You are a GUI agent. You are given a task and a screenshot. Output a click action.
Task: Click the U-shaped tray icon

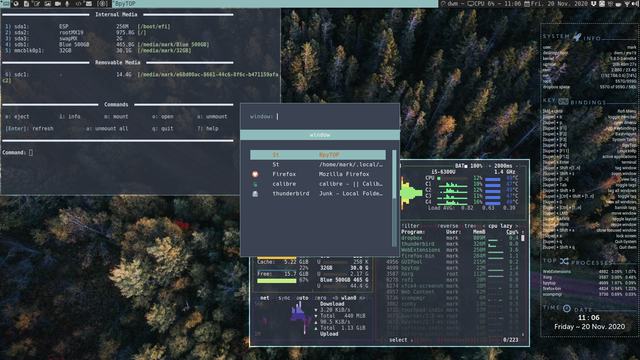coord(594,4)
